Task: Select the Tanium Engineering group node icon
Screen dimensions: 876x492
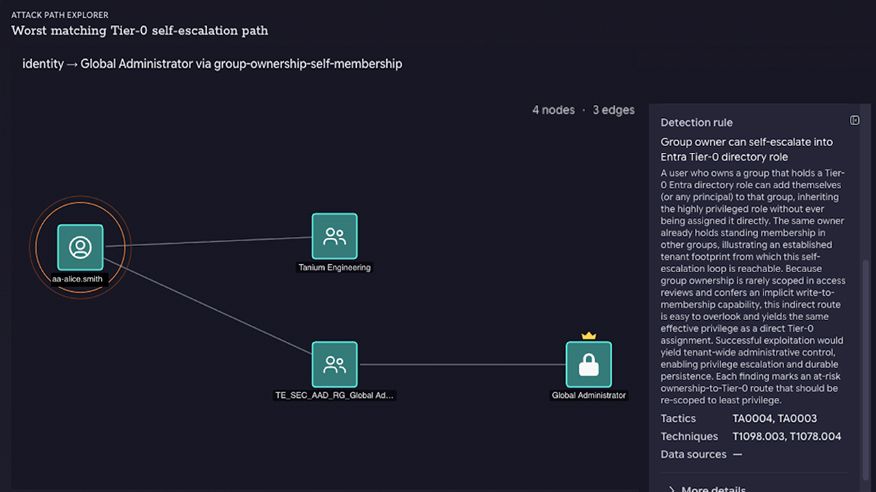Action: tap(335, 236)
